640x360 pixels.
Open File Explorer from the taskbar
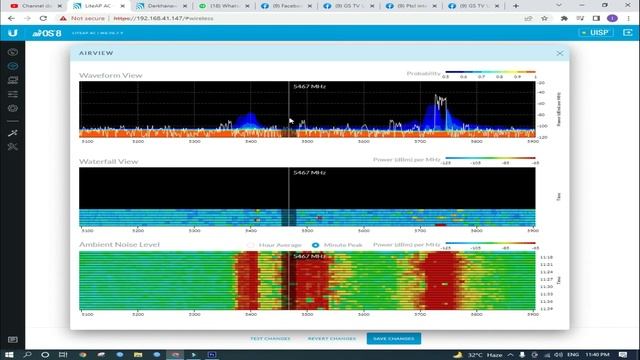coord(138,355)
